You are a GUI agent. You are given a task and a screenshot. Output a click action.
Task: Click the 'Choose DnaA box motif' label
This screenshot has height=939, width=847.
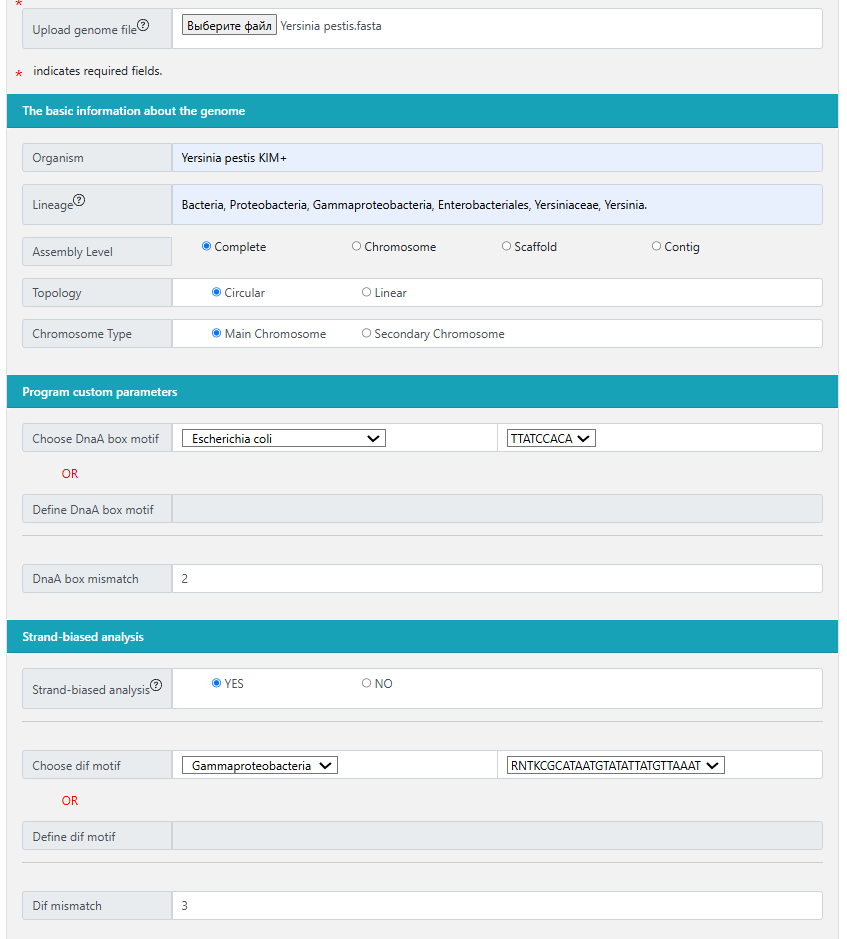(x=95, y=438)
